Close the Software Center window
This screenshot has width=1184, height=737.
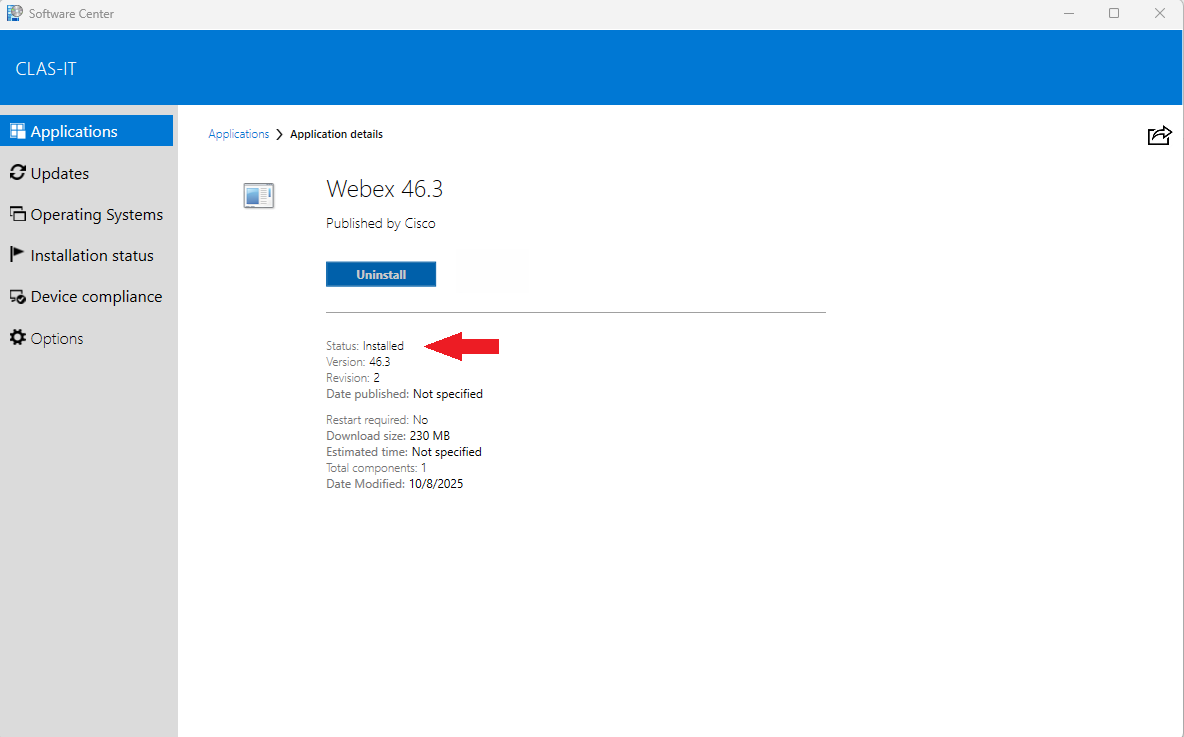[1160, 14]
